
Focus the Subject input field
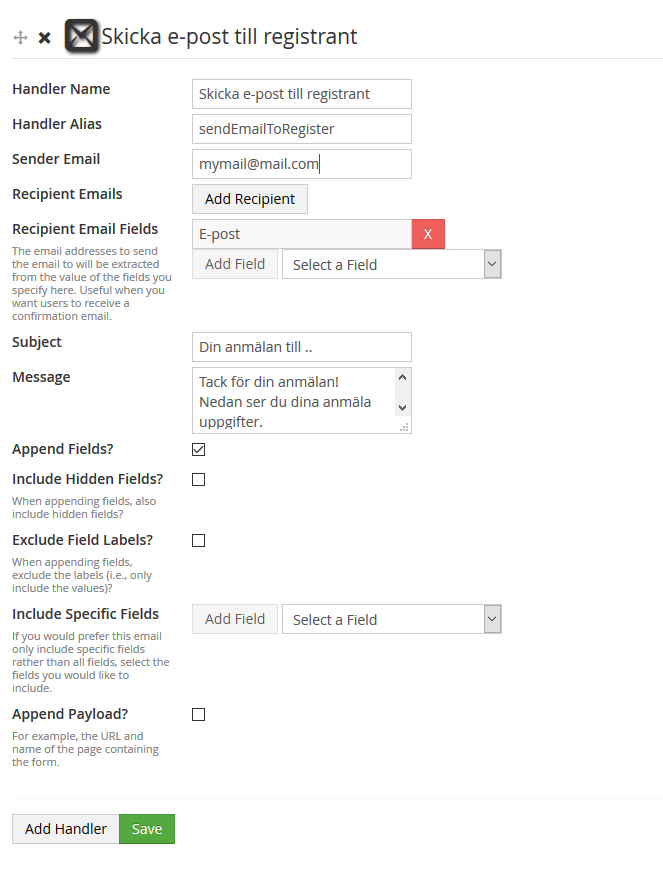pyautogui.click(x=302, y=347)
